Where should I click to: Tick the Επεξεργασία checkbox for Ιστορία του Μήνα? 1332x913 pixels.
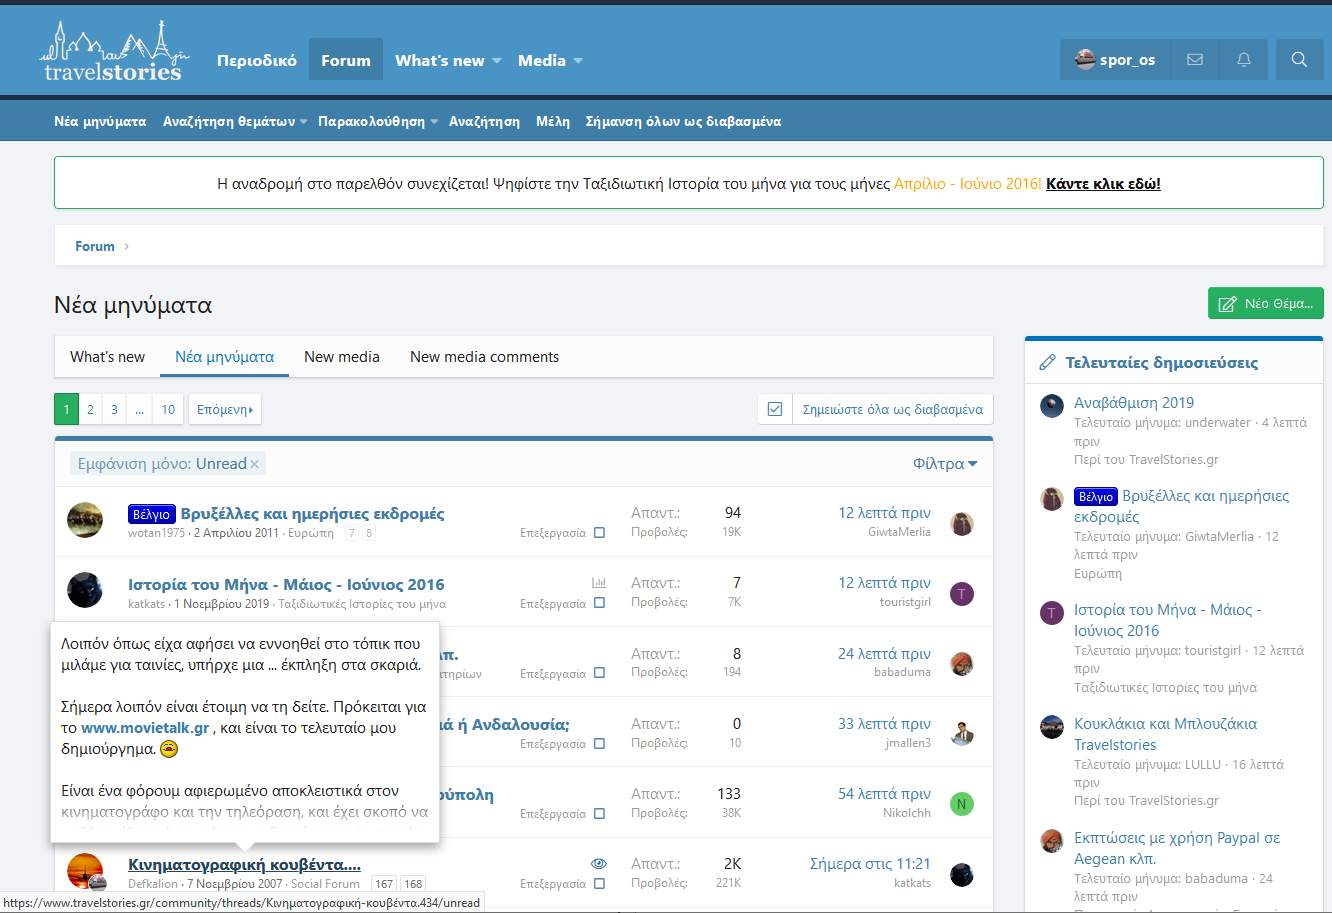(x=599, y=603)
